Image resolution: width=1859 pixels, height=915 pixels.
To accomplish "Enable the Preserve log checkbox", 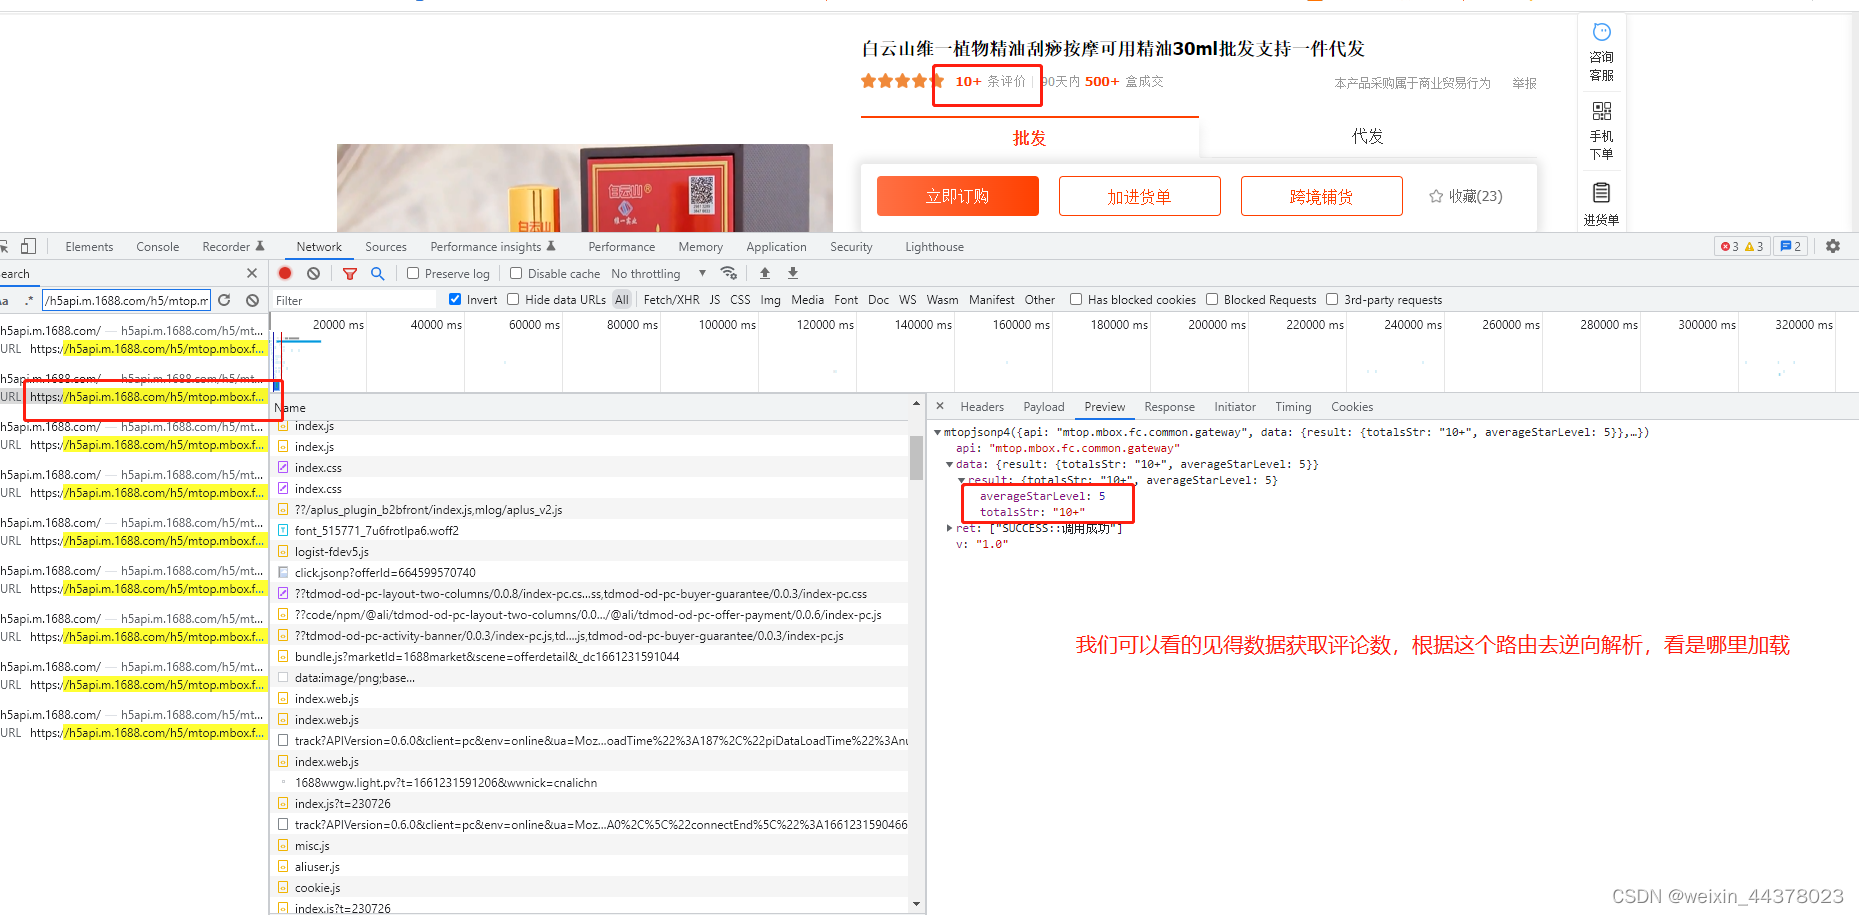I will click(412, 273).
